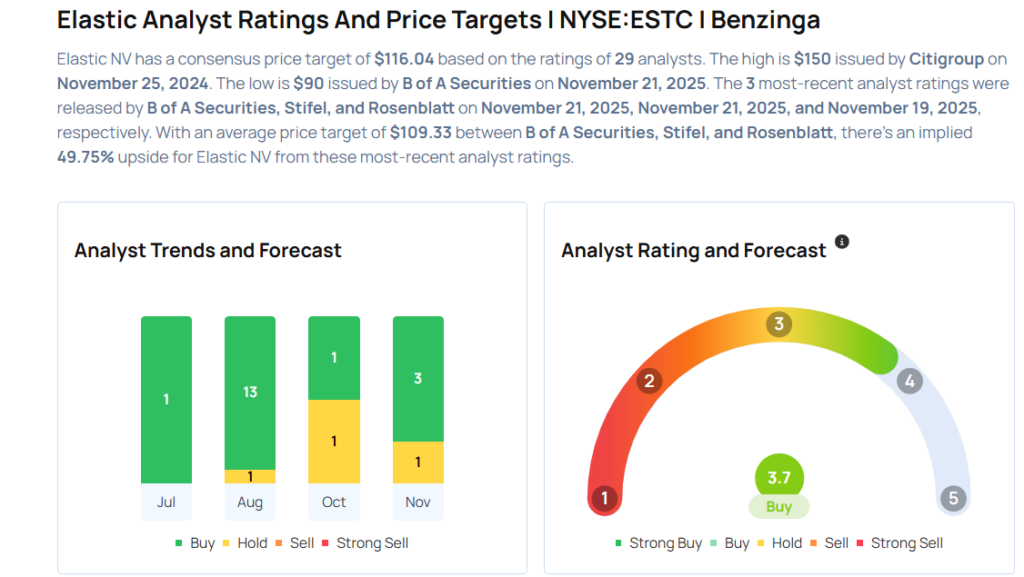Screen dimensions: 1024x577
Task: Click the Aug bar segment showing 13 Buy ratings
Action: [x=250, y=392]
